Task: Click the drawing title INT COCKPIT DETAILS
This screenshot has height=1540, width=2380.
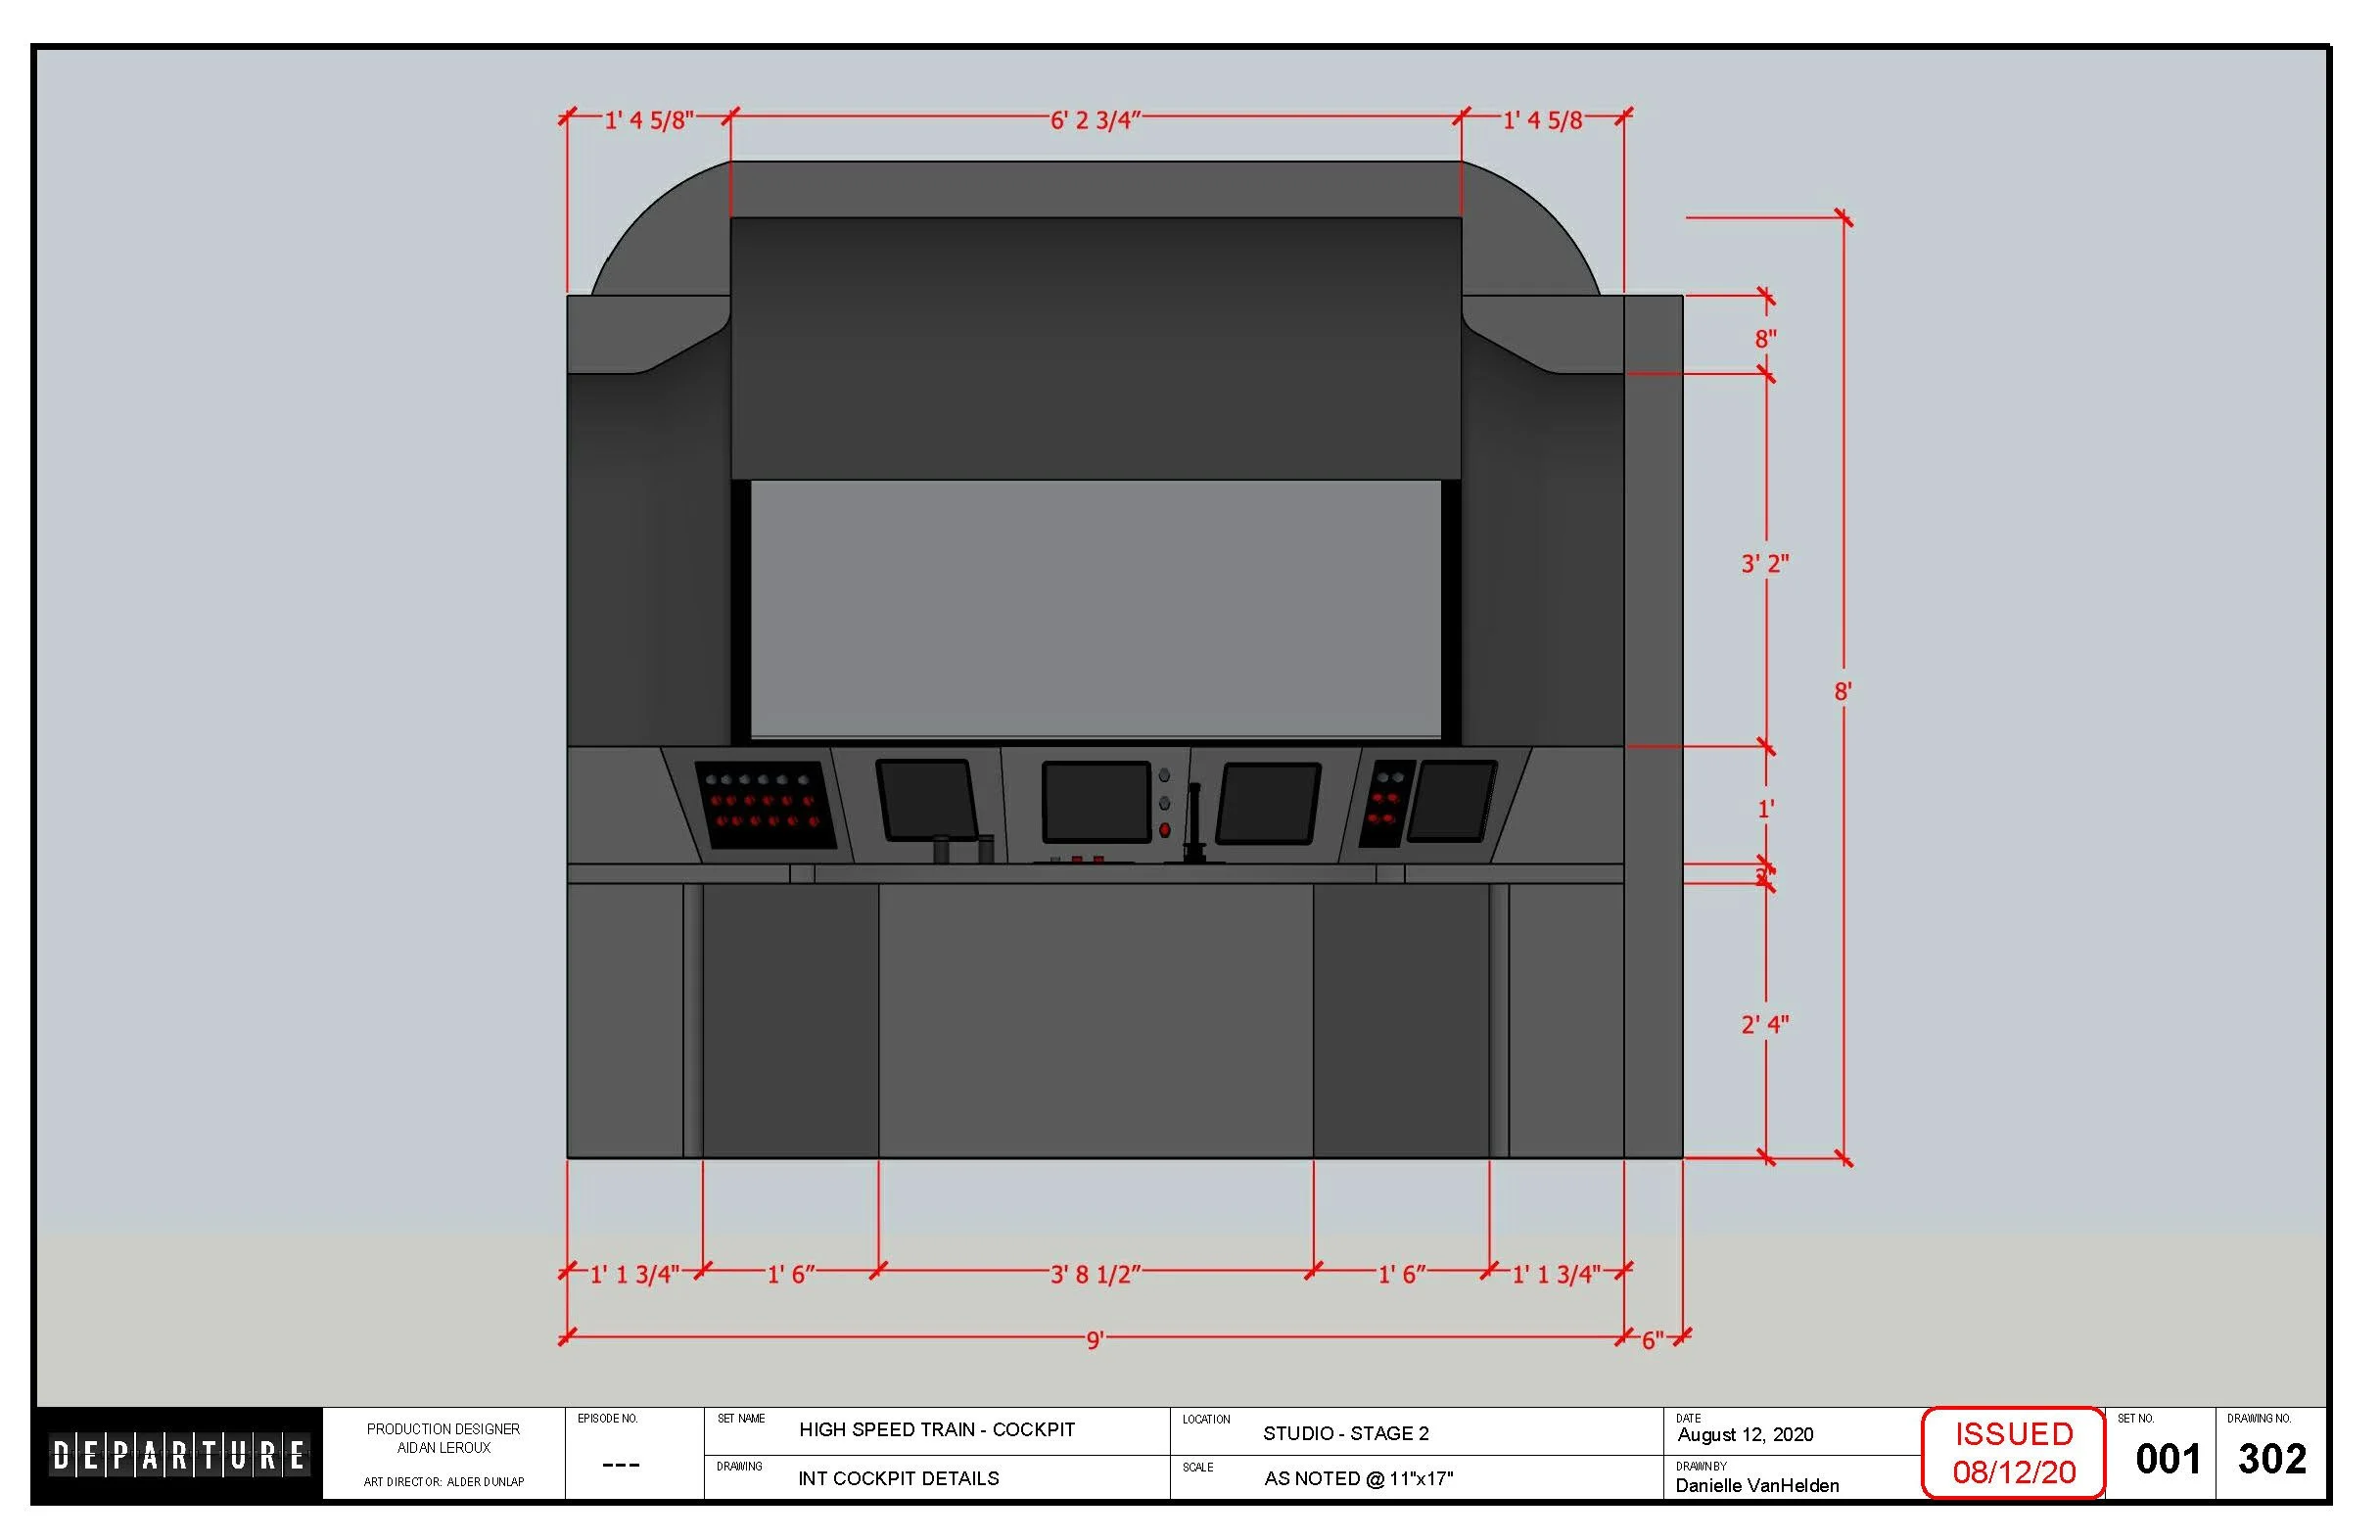Action: 898,1478
